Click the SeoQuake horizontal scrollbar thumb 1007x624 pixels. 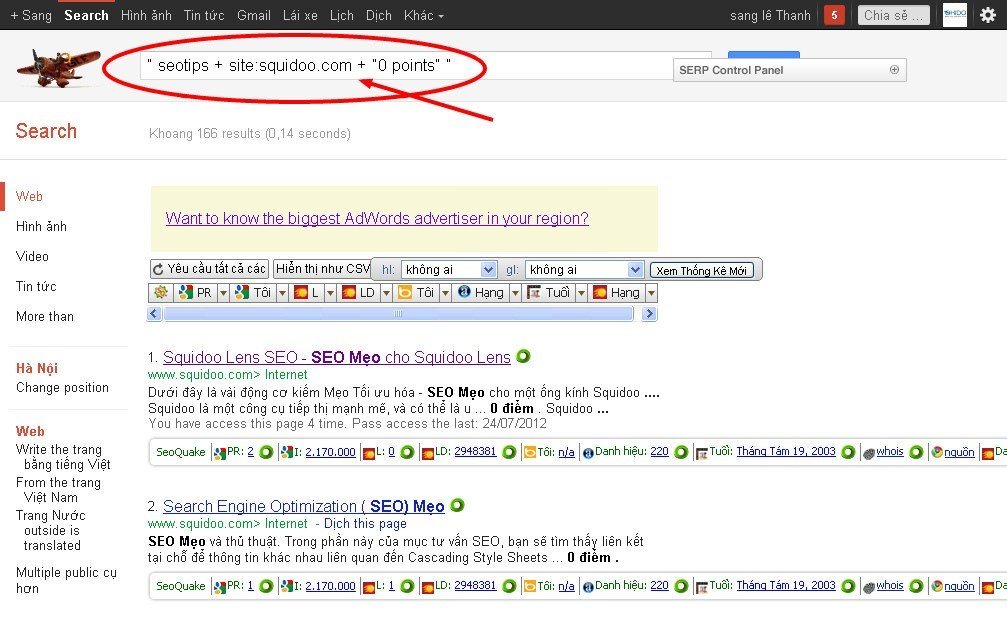[x=398, y=313]
